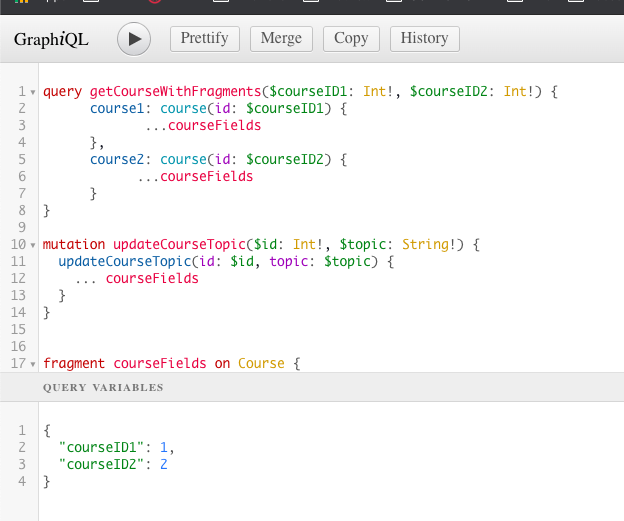
Task: Click the Course type name in fragment
Action: (261, 364)
